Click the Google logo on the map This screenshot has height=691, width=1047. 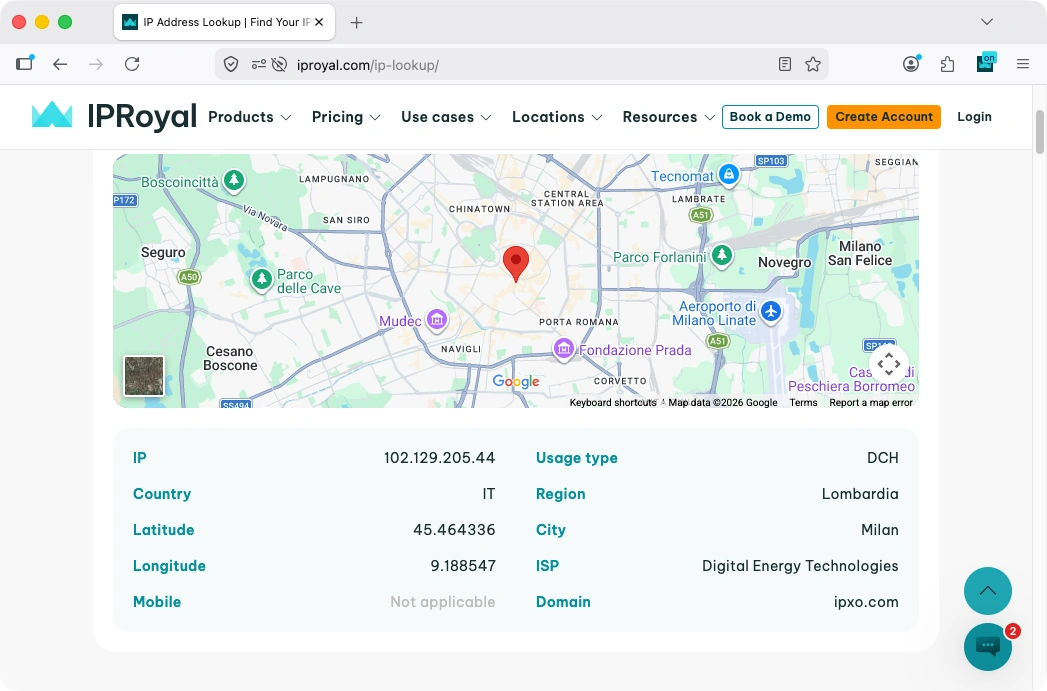point(515,381)
